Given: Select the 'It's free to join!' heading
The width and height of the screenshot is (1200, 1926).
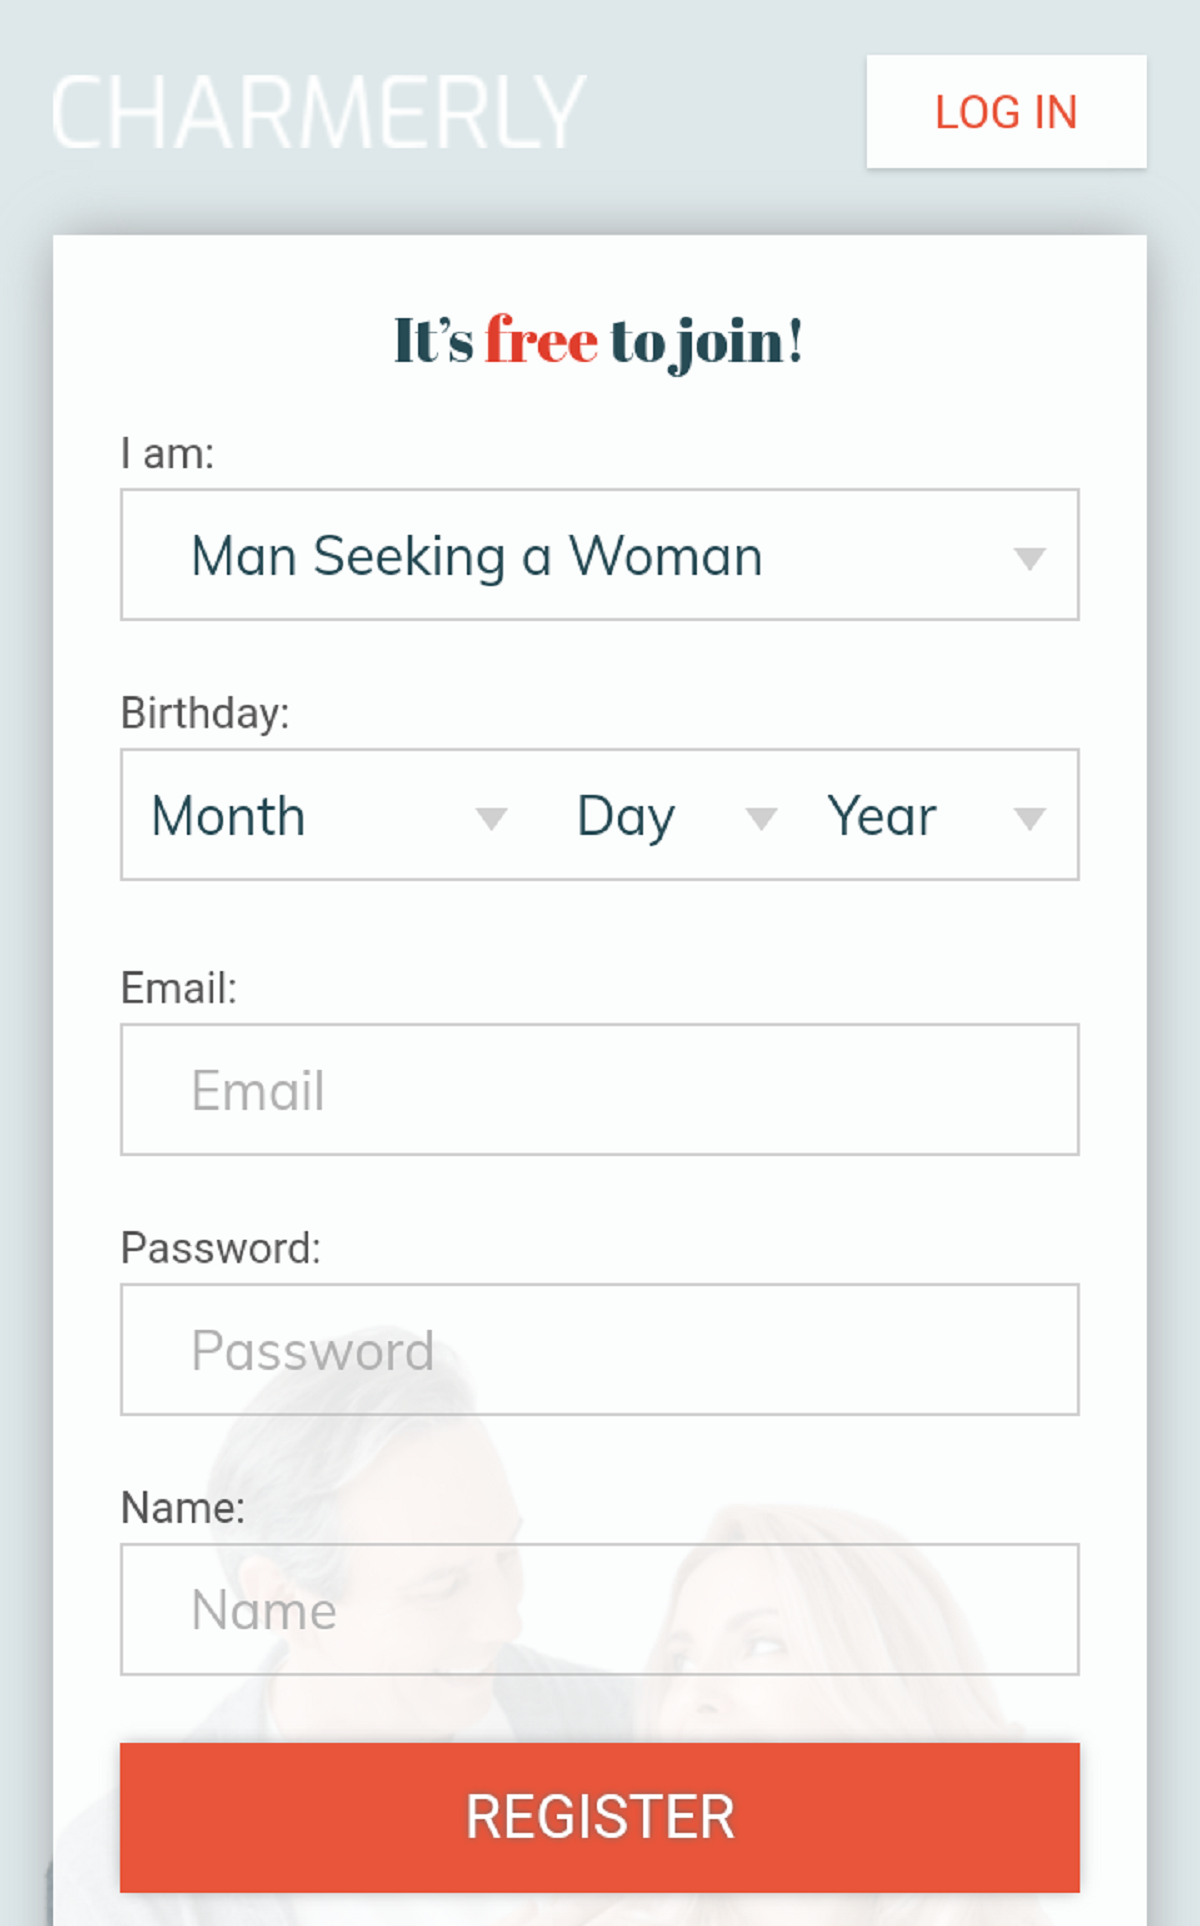Looking at the screenshot, I should tap(598, 340).
